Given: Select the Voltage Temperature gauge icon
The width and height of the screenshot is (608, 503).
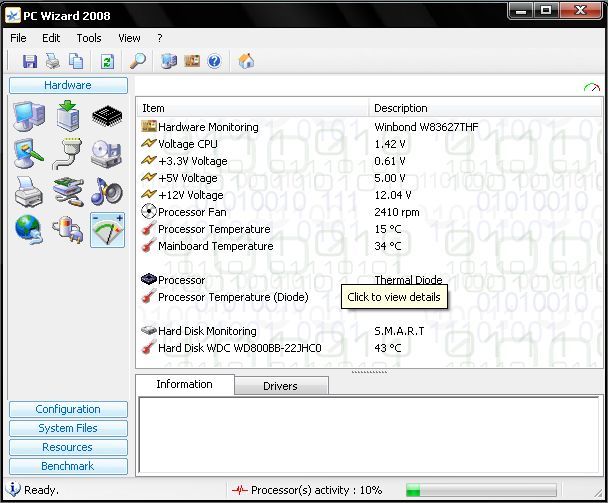Looking at the screenshot, I should pos(107,230).
